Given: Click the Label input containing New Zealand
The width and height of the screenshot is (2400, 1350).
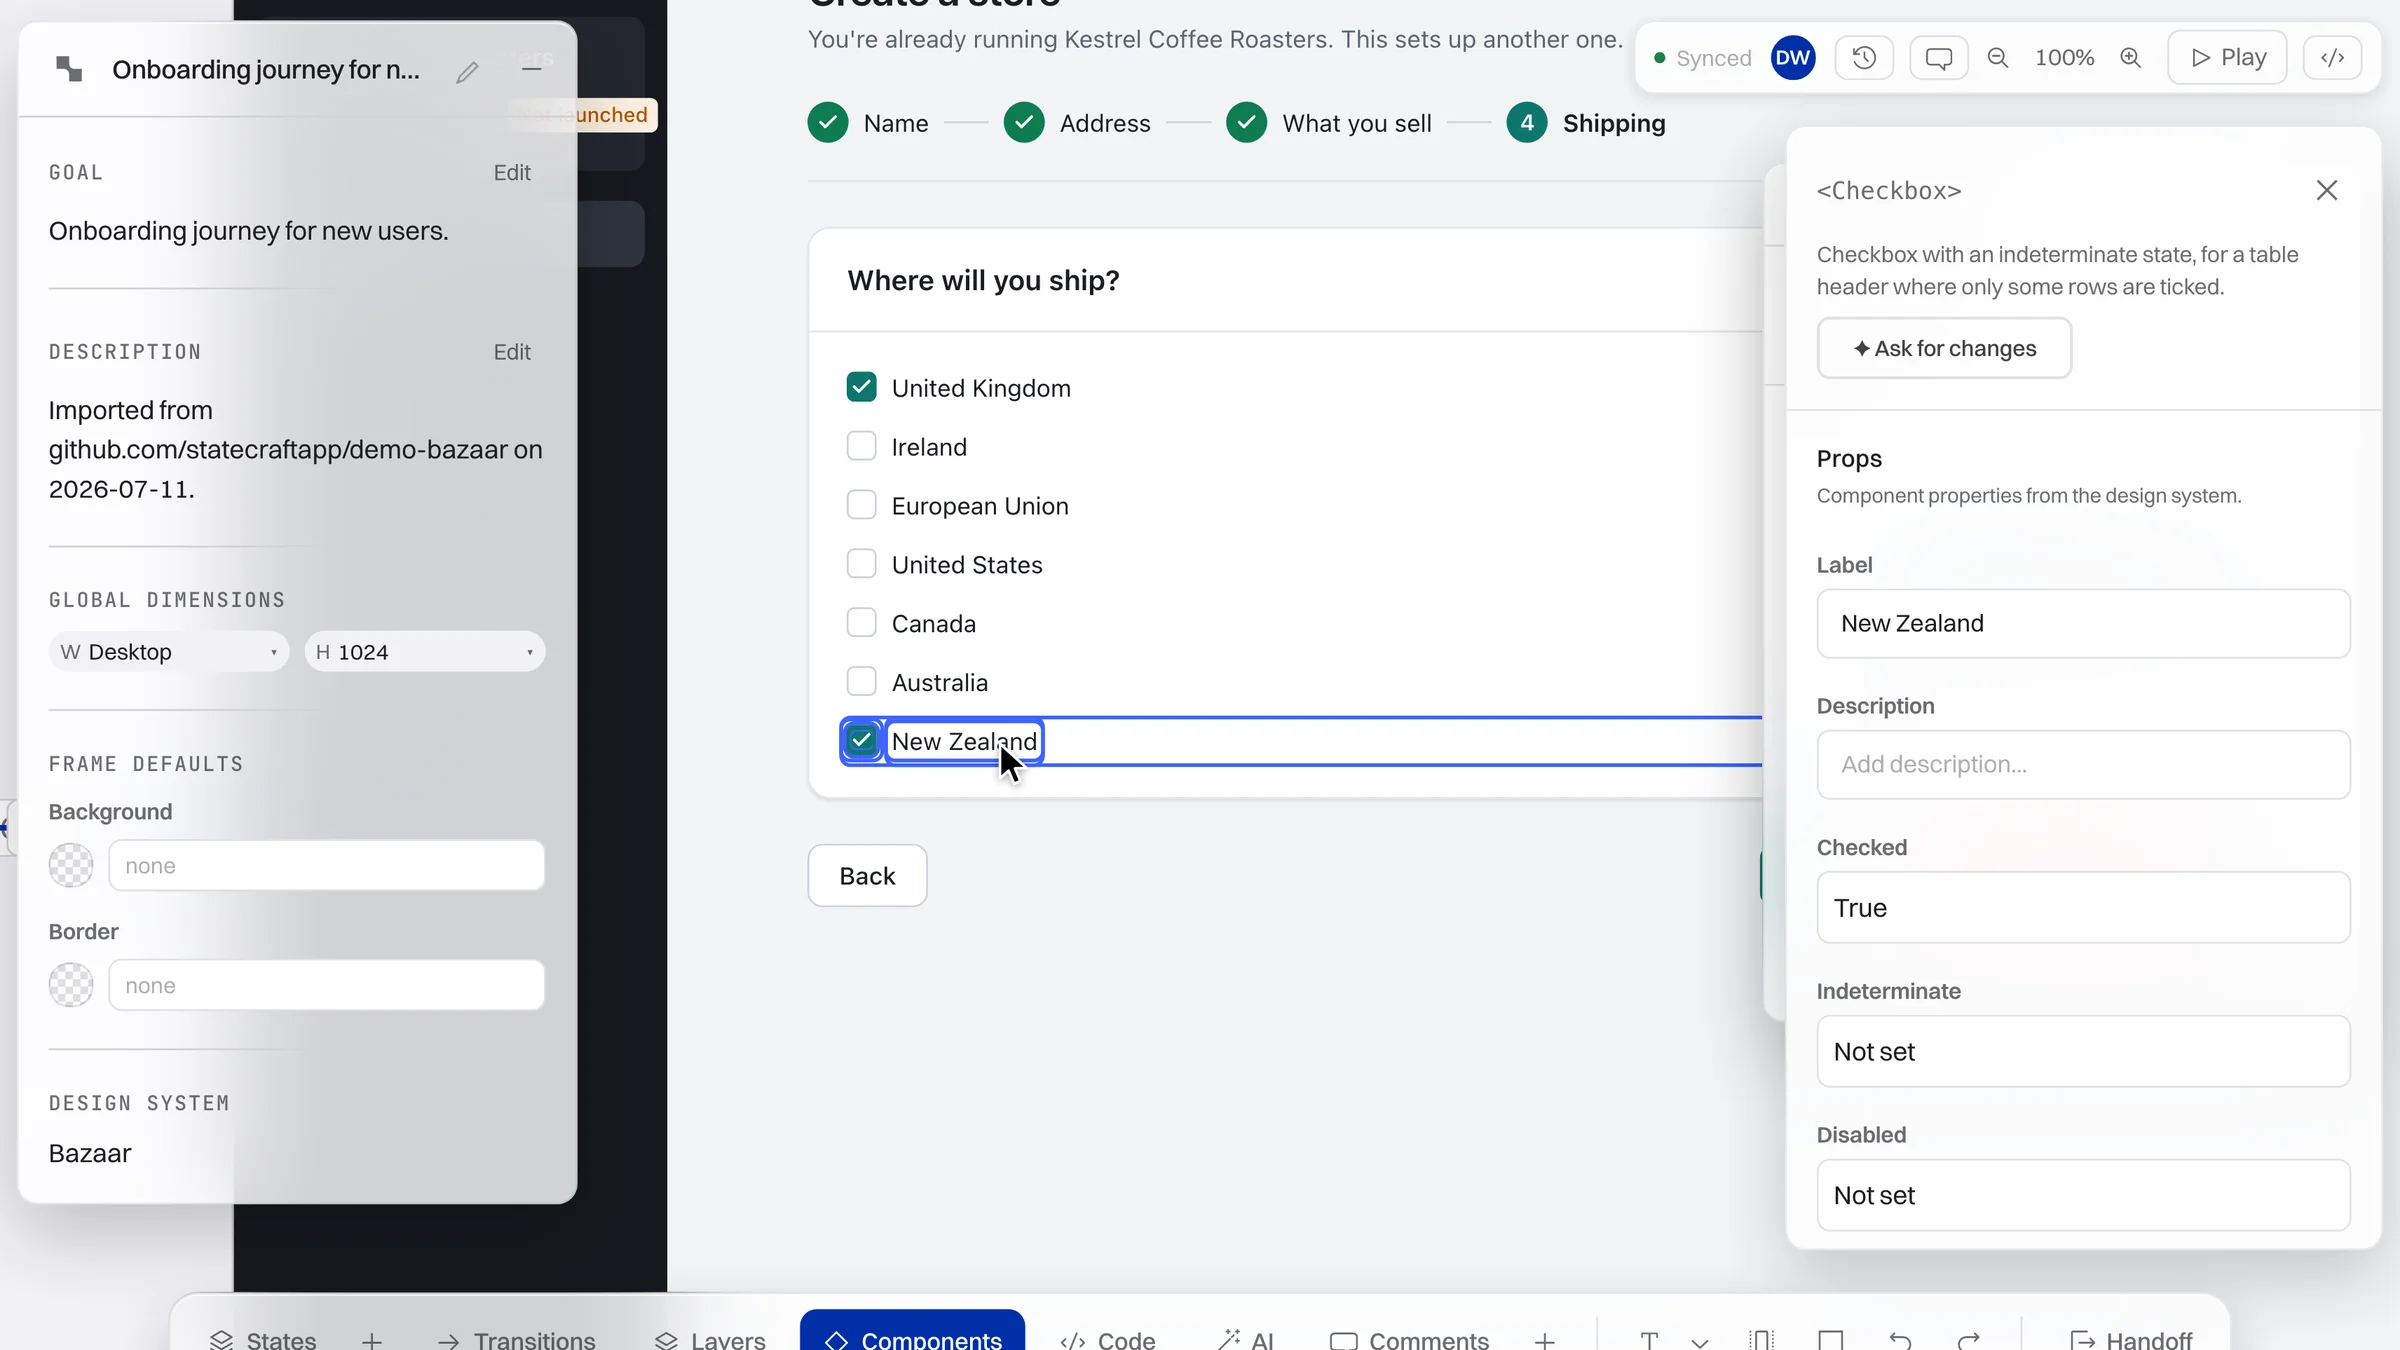Looking at the screenshot, I should (x=2084, y=623).
